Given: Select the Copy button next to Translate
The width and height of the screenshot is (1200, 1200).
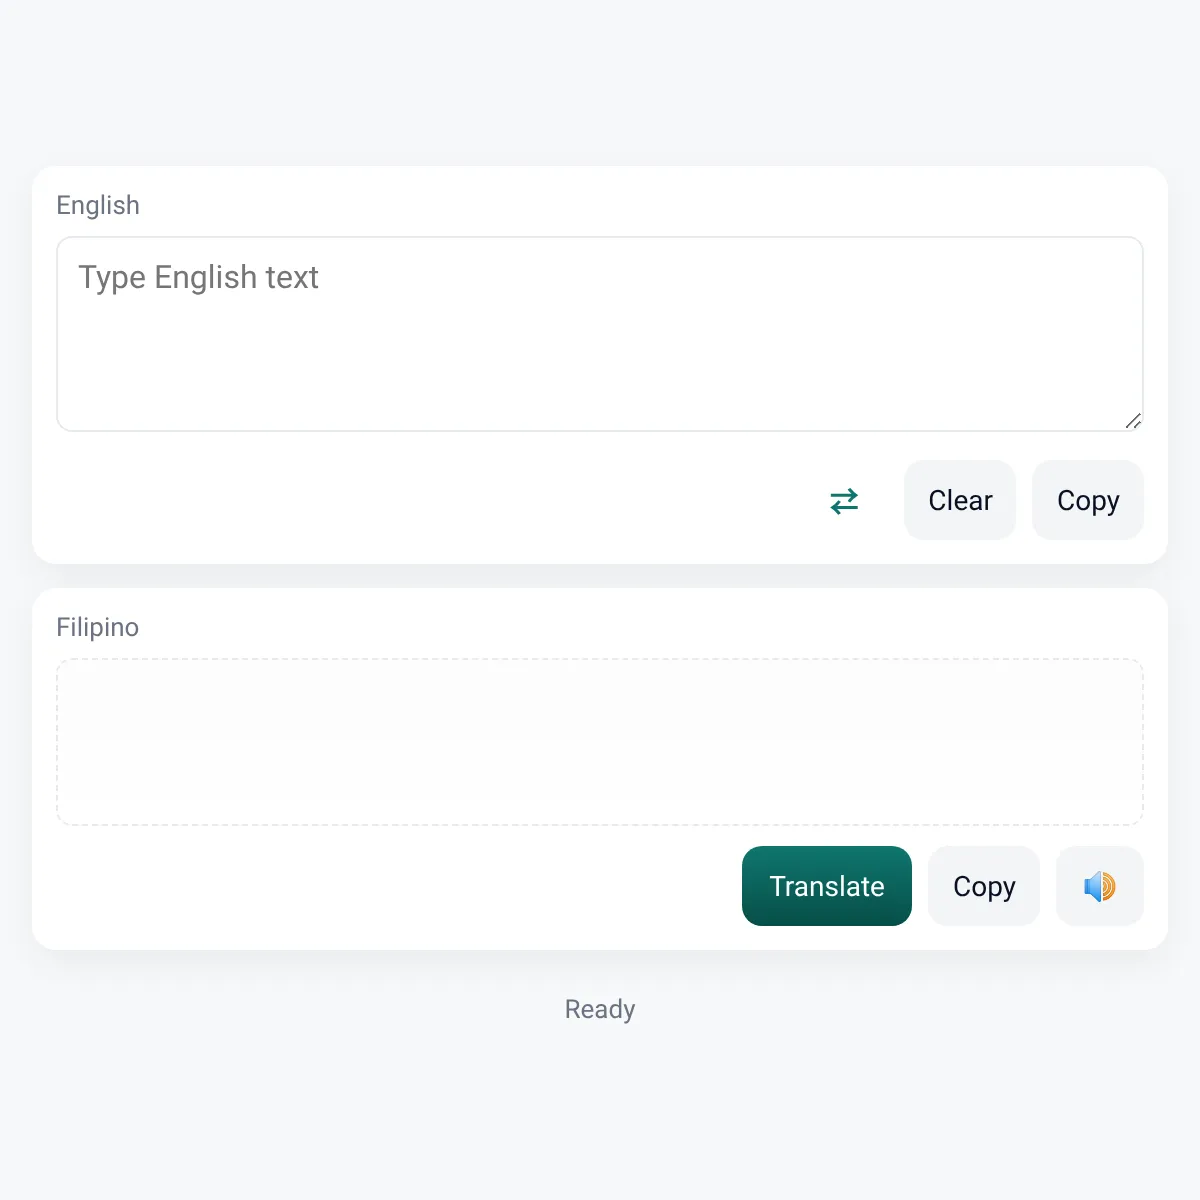Looking at the screenshot, I should 984,886.
